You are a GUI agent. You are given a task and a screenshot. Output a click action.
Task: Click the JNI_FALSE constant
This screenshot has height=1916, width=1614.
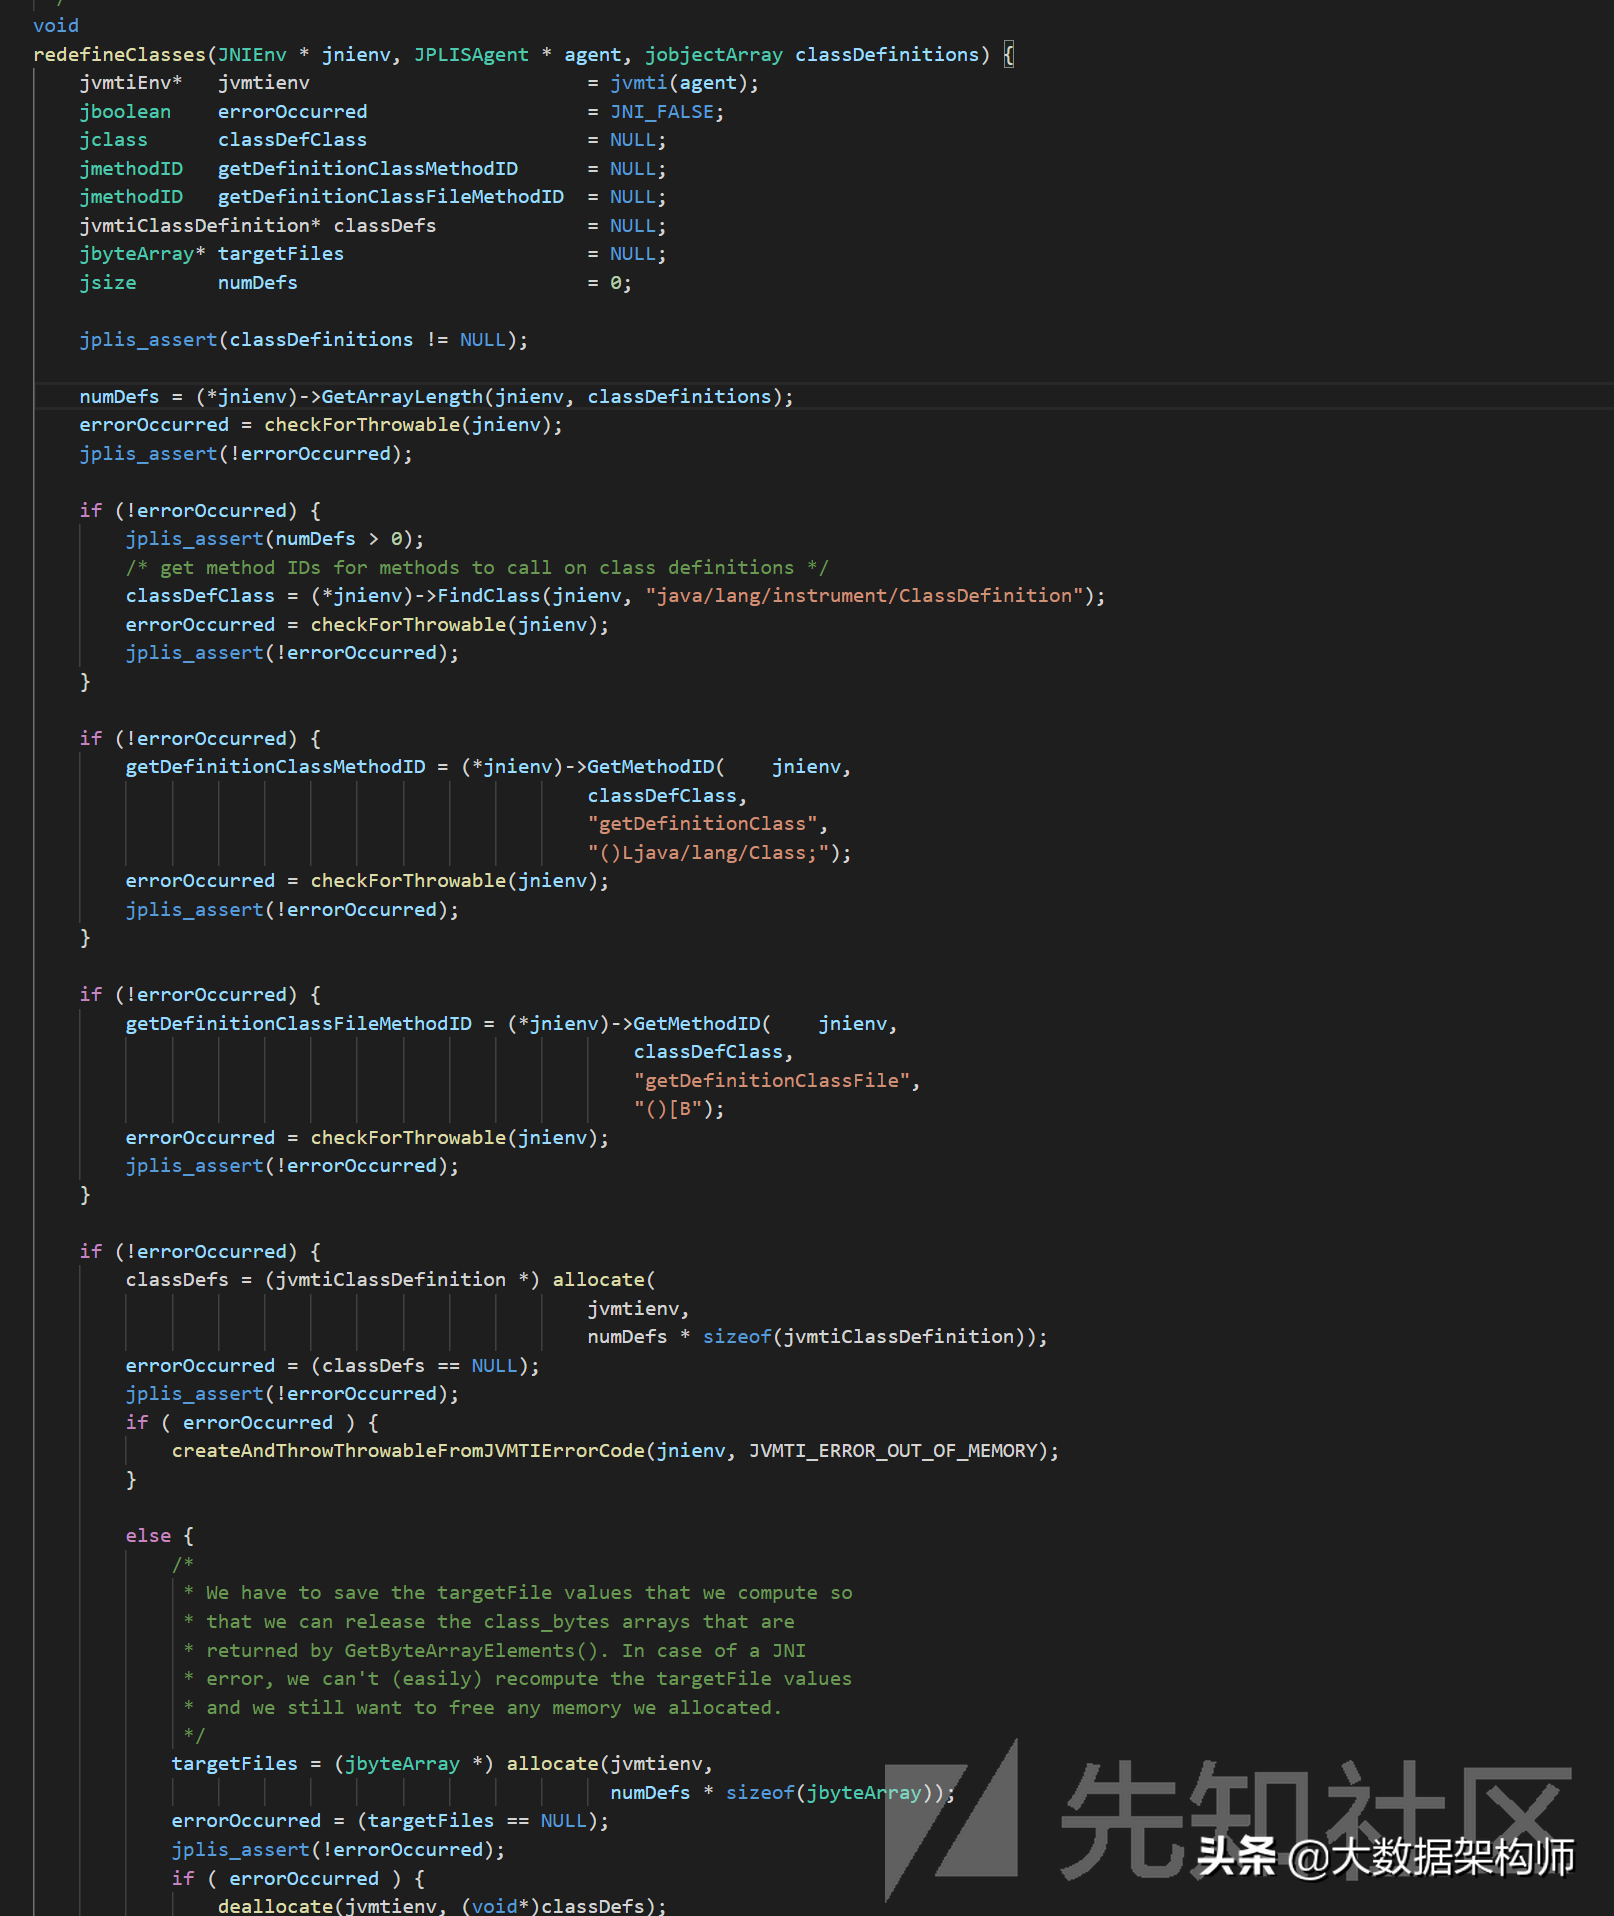click(x=662, y=112)
